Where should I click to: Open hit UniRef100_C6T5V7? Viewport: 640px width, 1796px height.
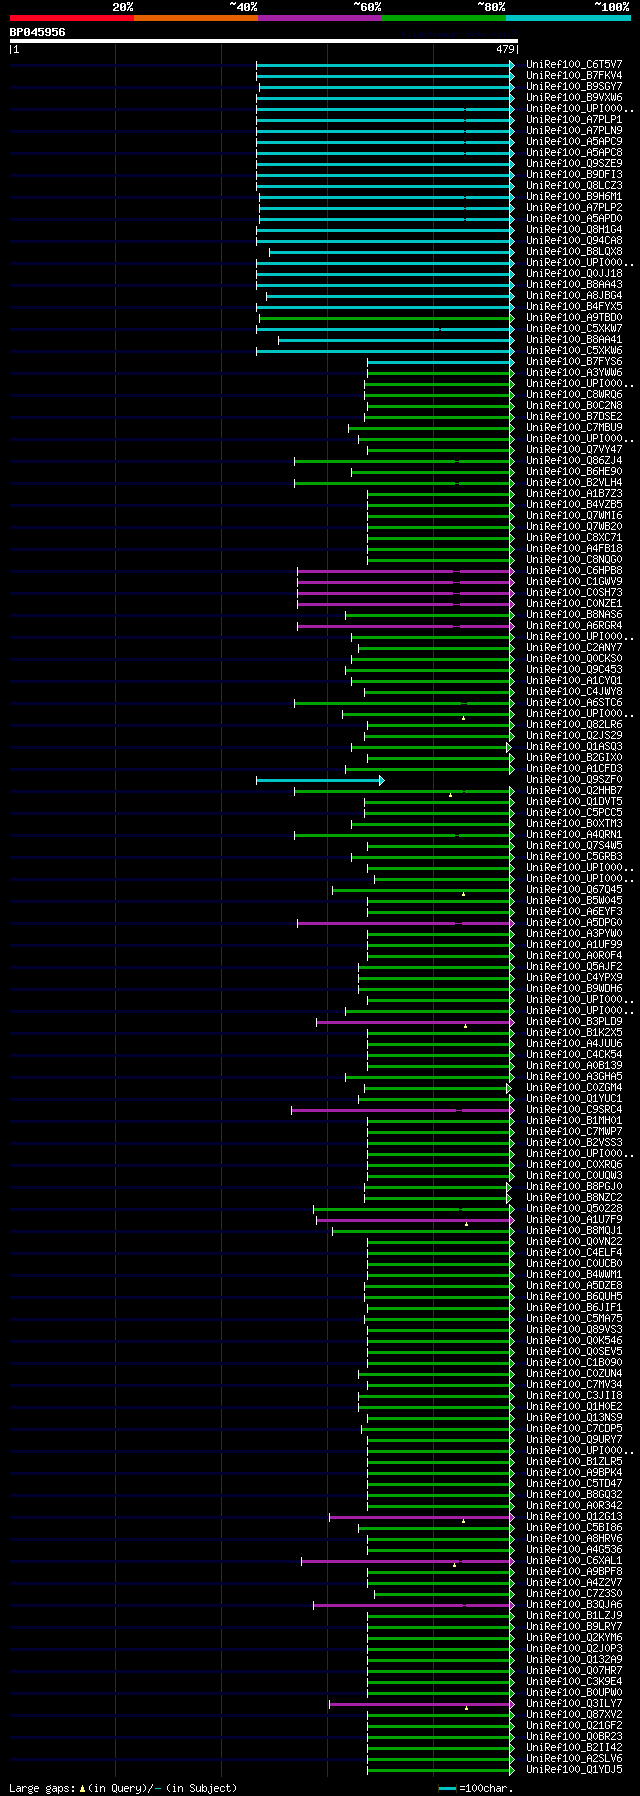[574, 65]
